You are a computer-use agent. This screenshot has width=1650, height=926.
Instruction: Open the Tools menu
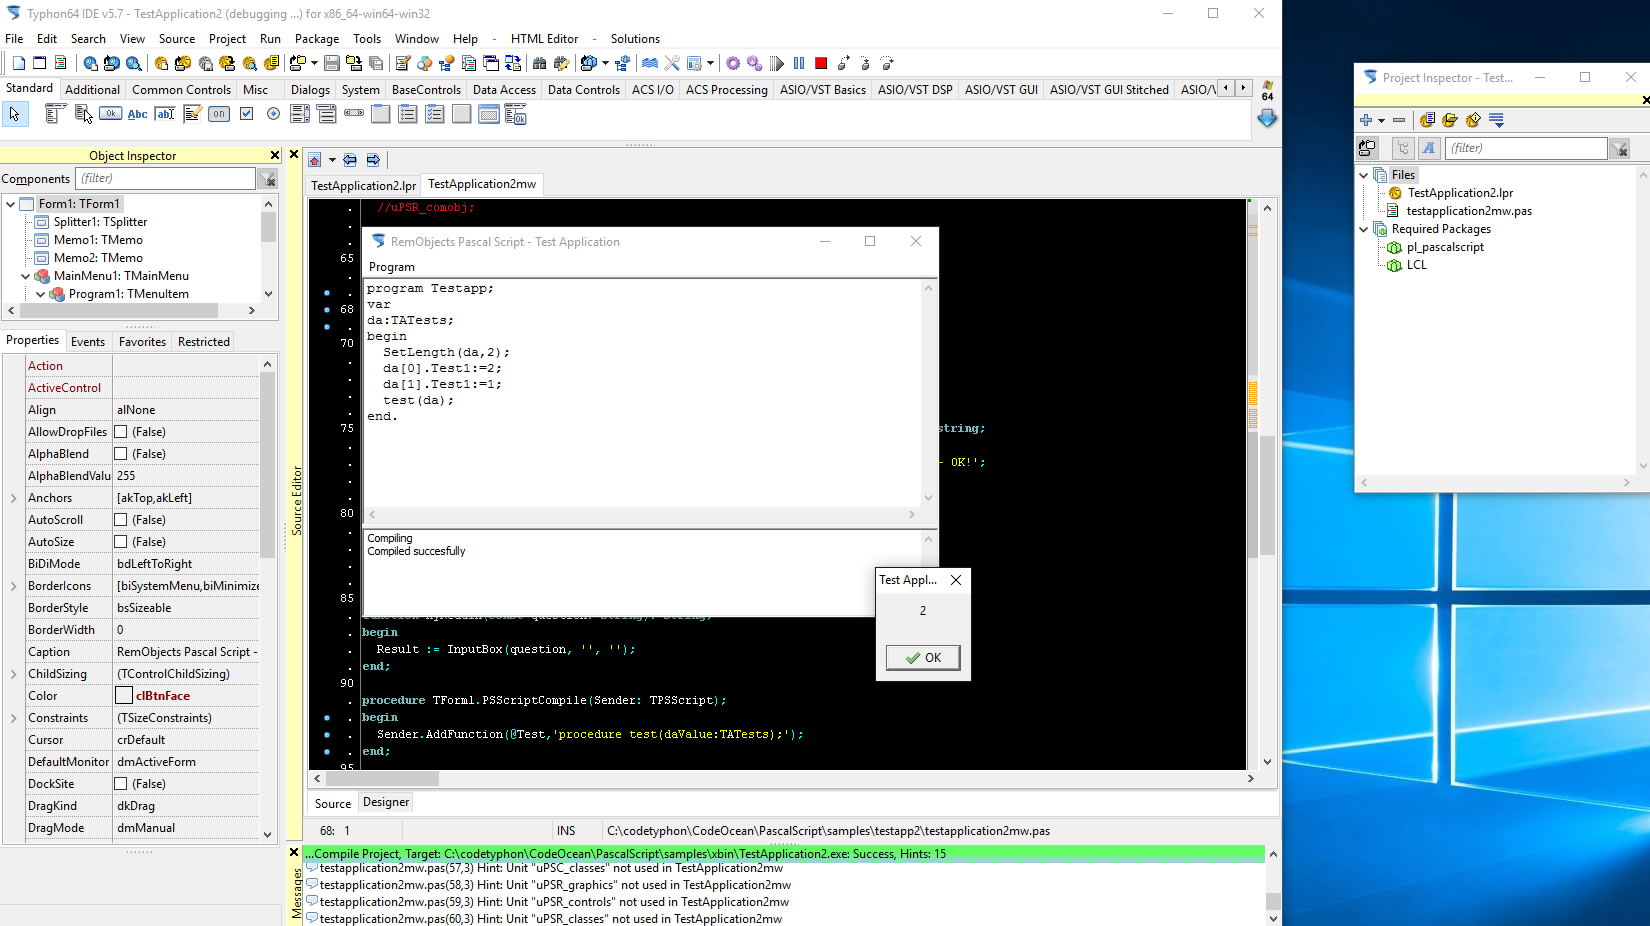[367, 39]
